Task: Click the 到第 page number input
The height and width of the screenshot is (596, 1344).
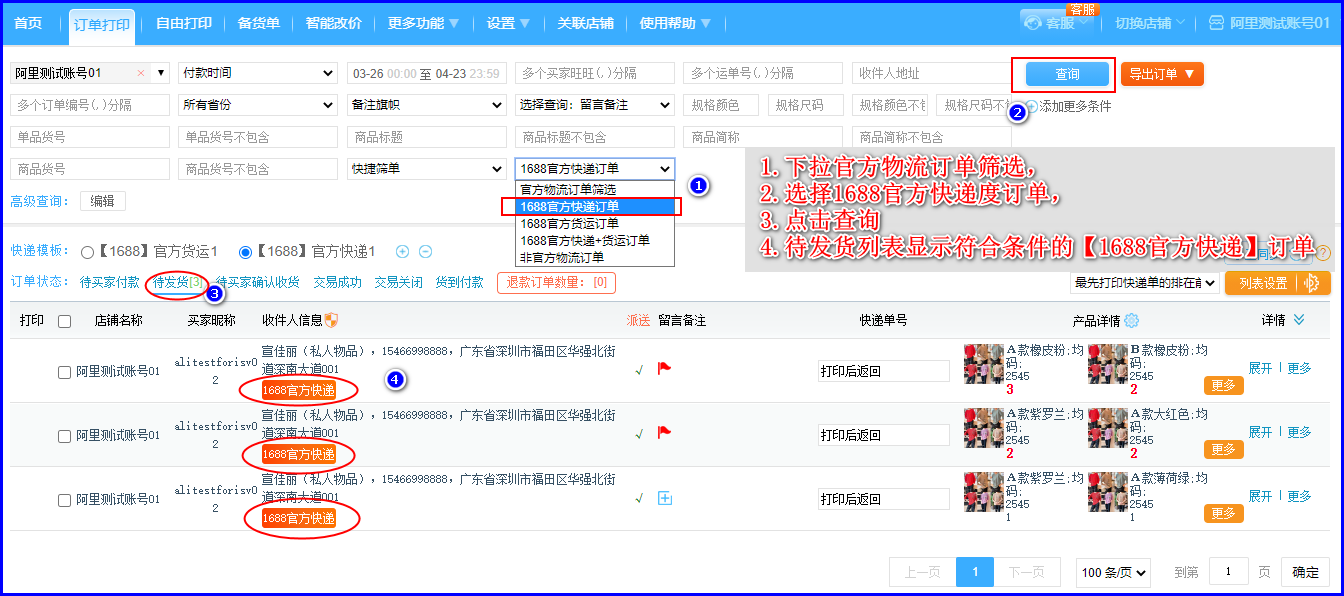Action: click(1229, 572)
